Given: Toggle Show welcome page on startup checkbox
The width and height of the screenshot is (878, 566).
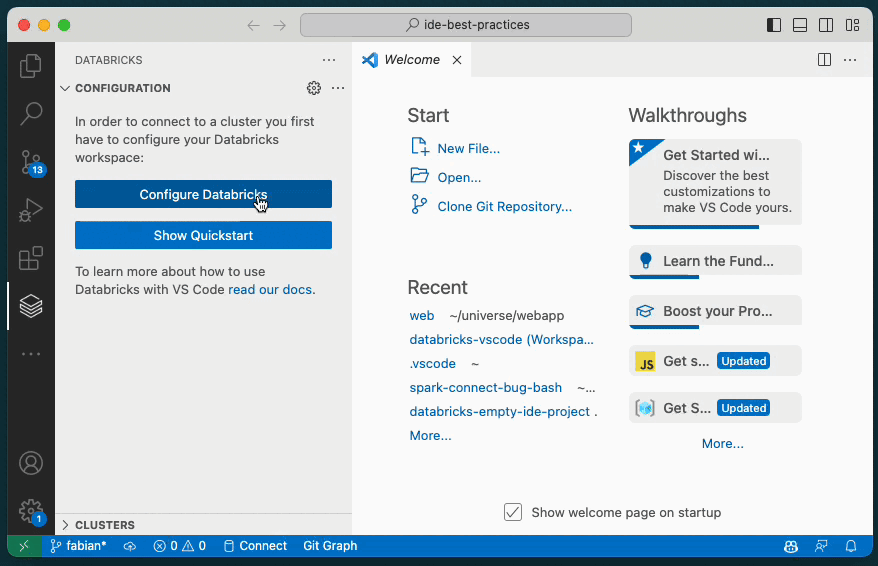Looking at the screenshot, I should [513, 512].
